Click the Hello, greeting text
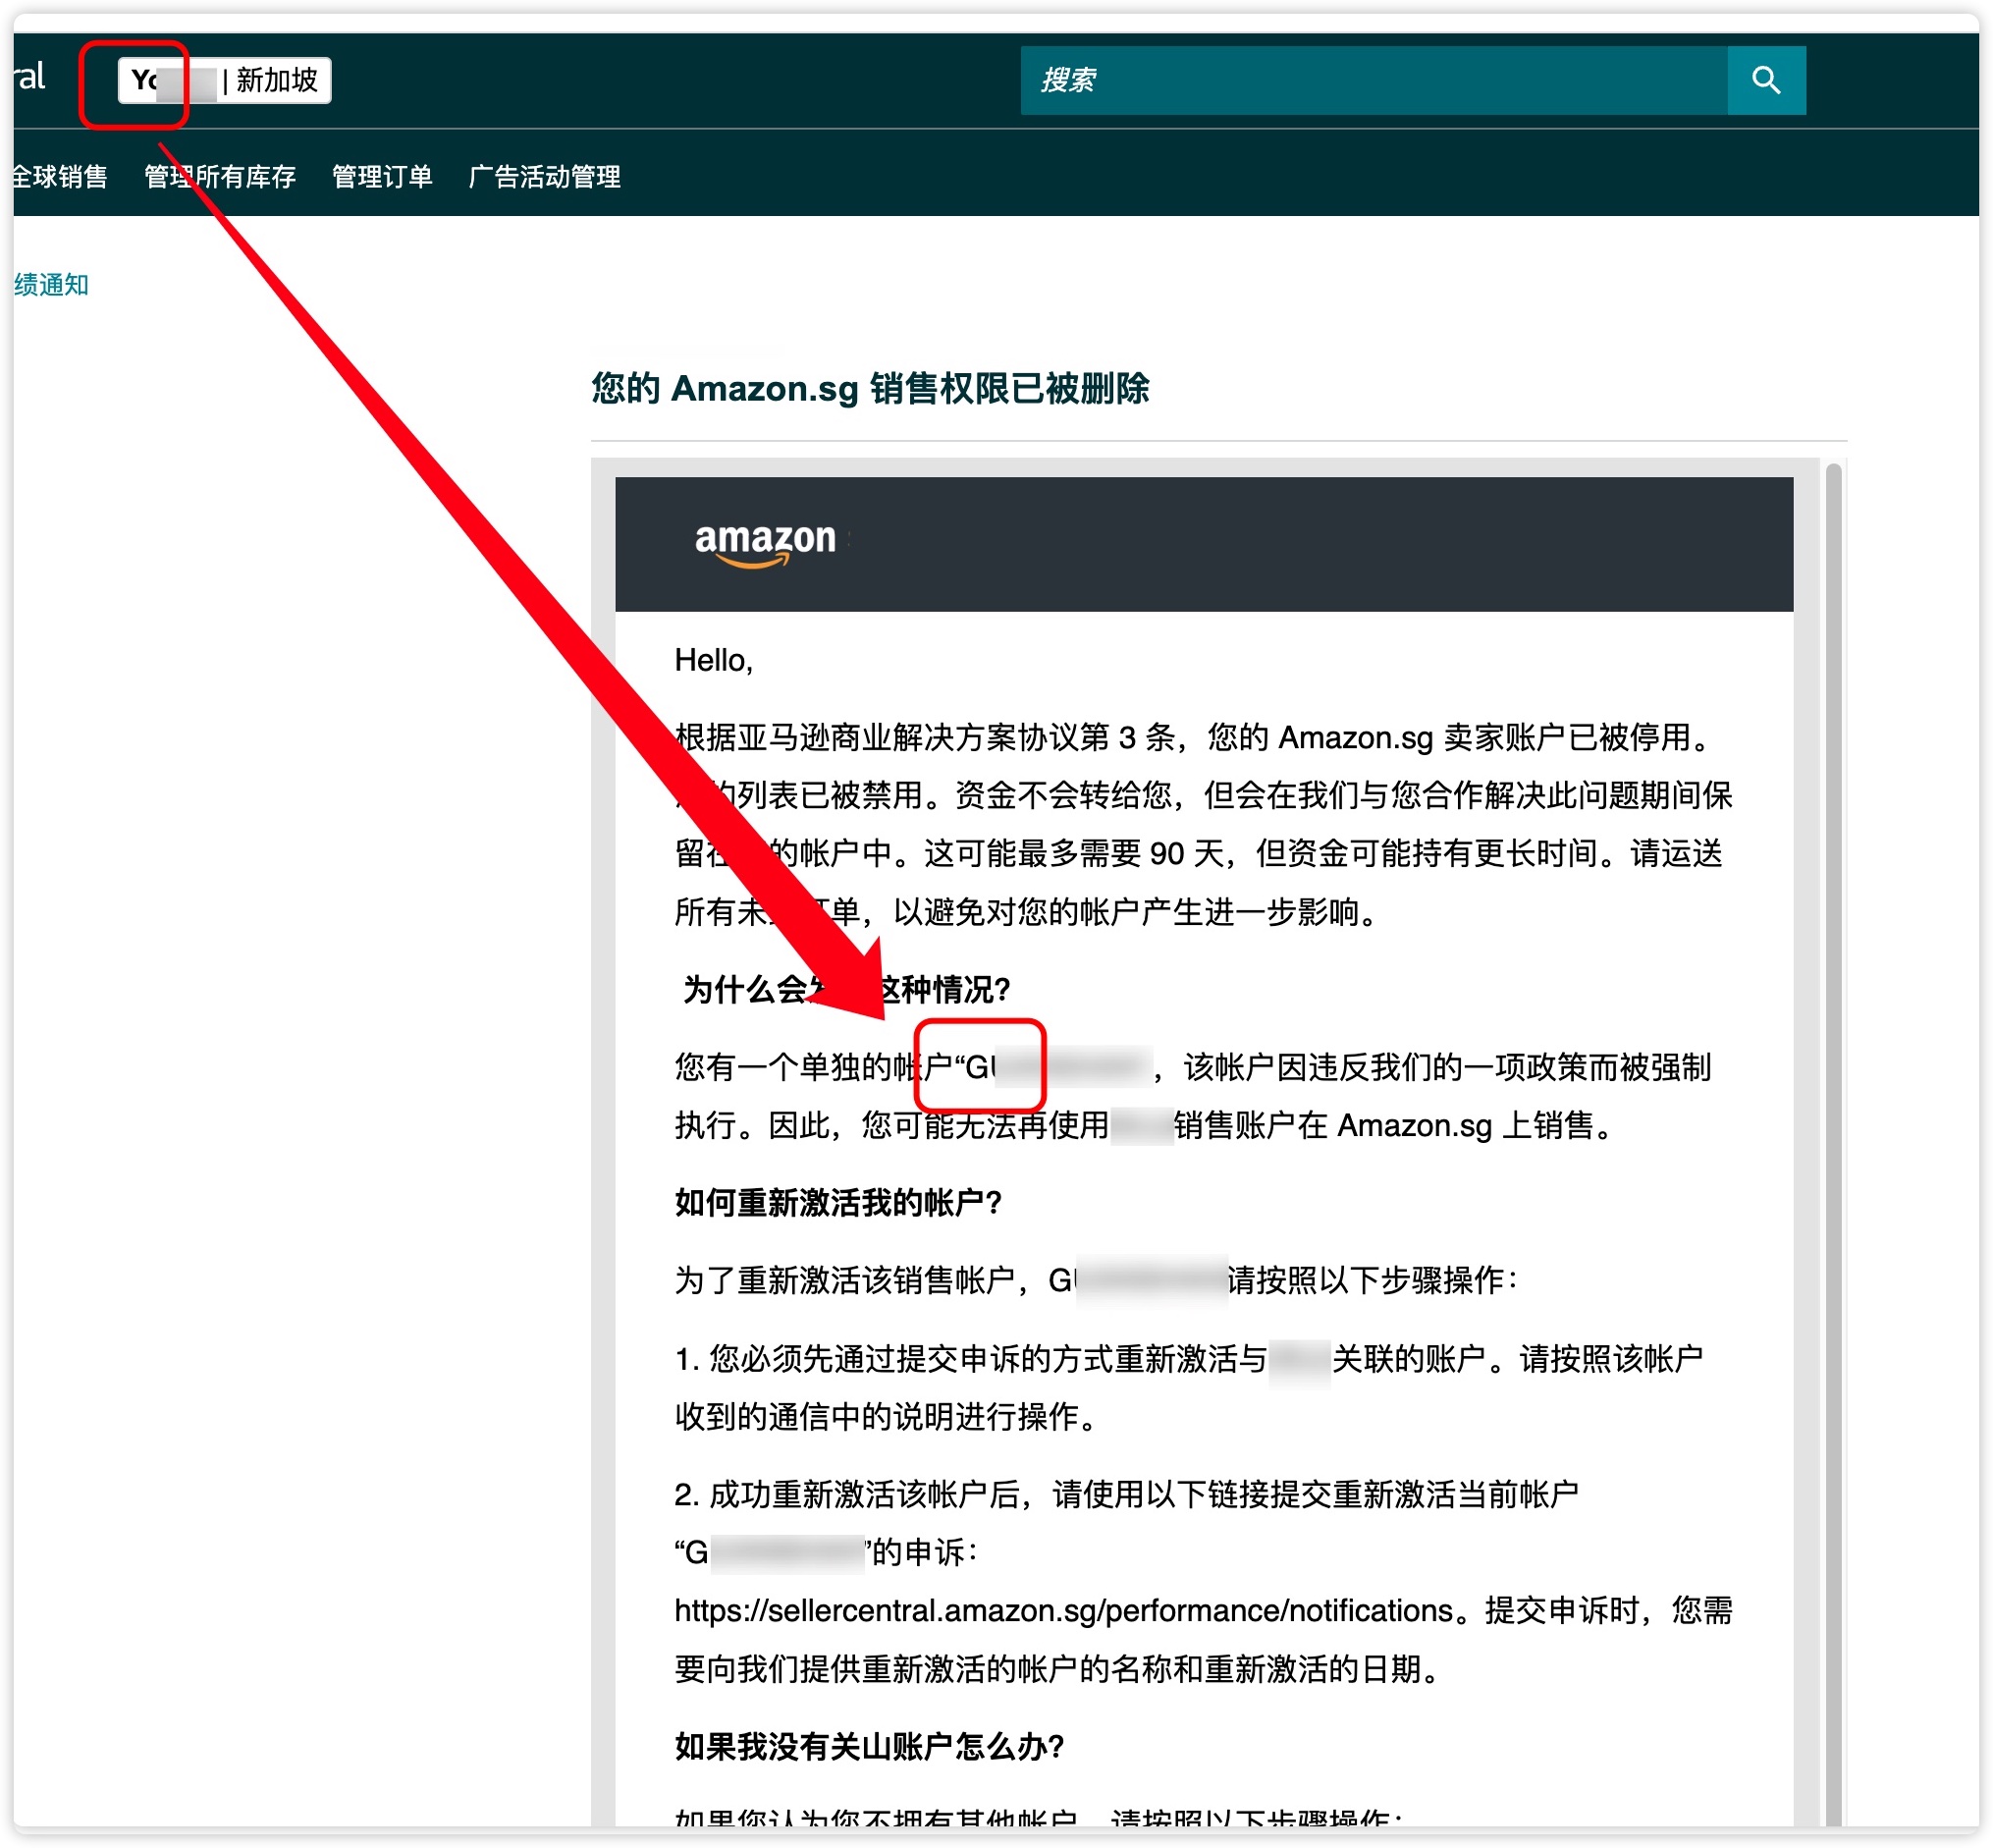Image resolution: width=1993 pixels, height=1848 pixels. [713, 660]
